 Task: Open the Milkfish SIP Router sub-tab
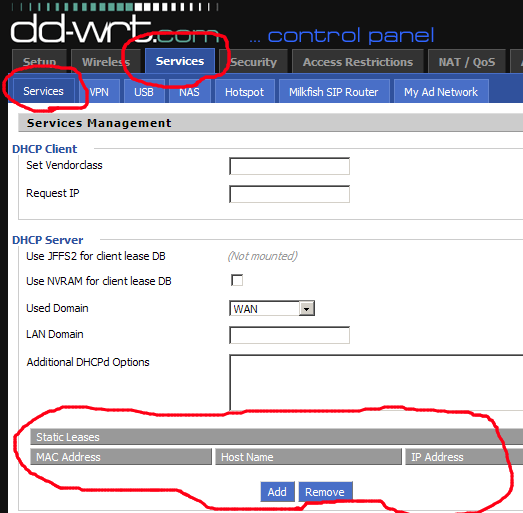pos(334,91)
